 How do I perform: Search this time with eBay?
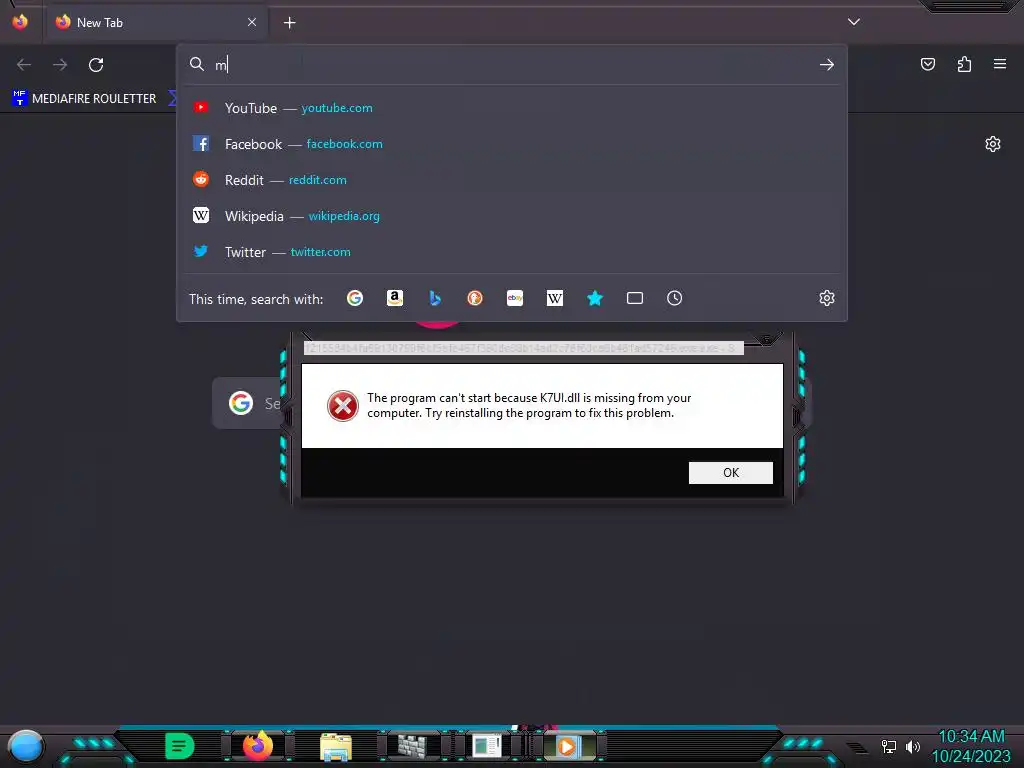[x=515, y=298]
